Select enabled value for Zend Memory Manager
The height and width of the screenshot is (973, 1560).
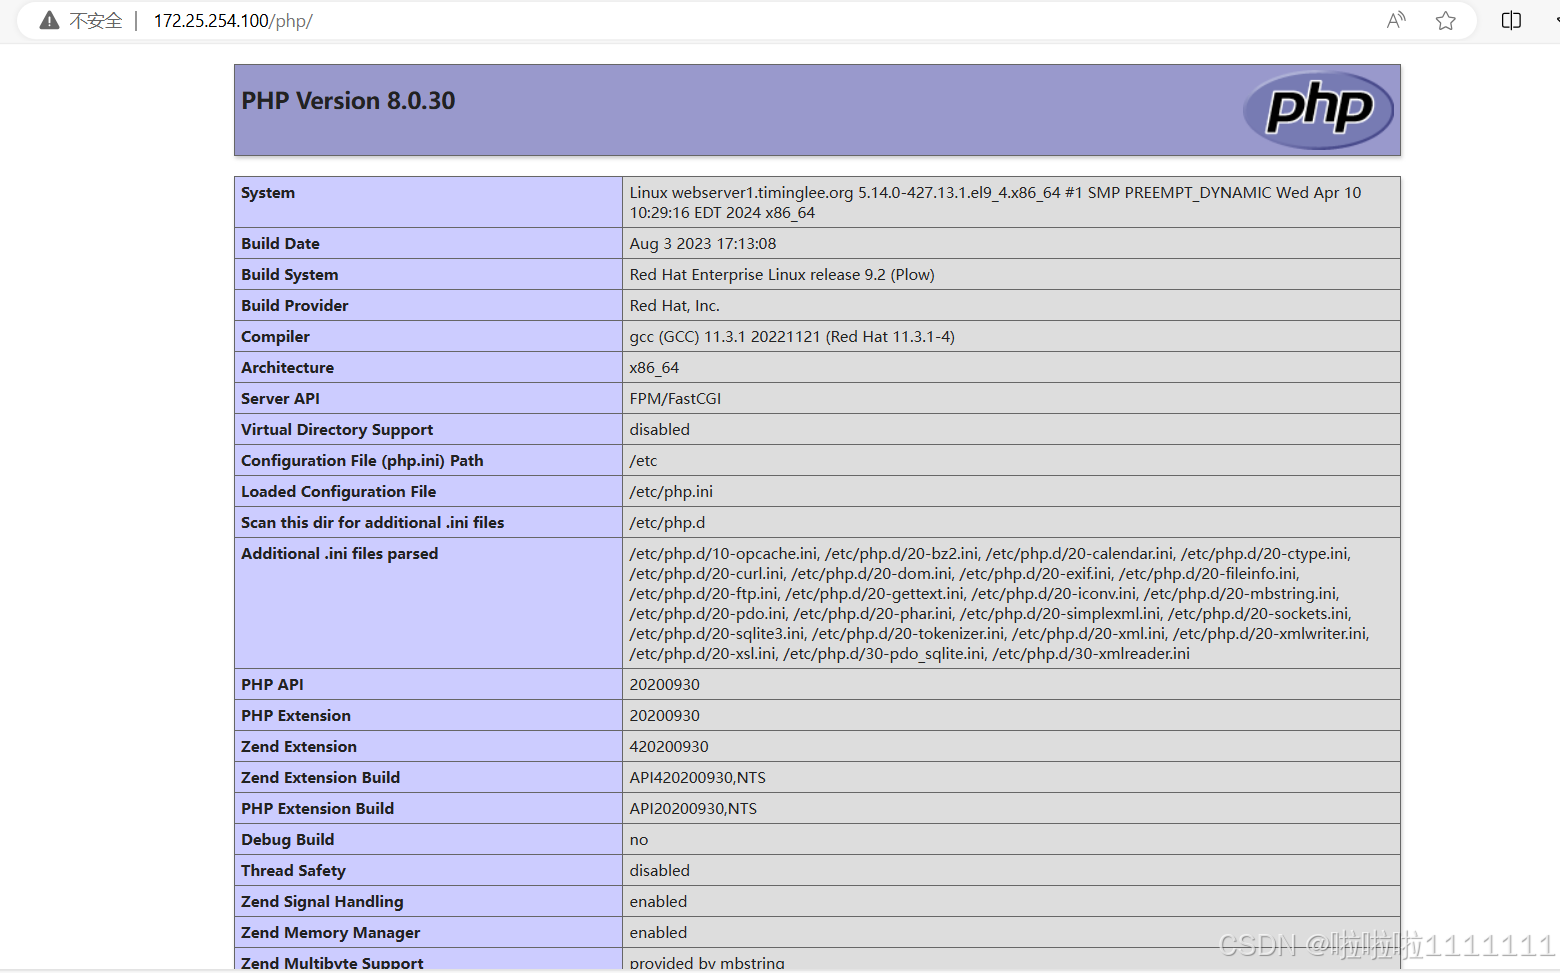658,933
